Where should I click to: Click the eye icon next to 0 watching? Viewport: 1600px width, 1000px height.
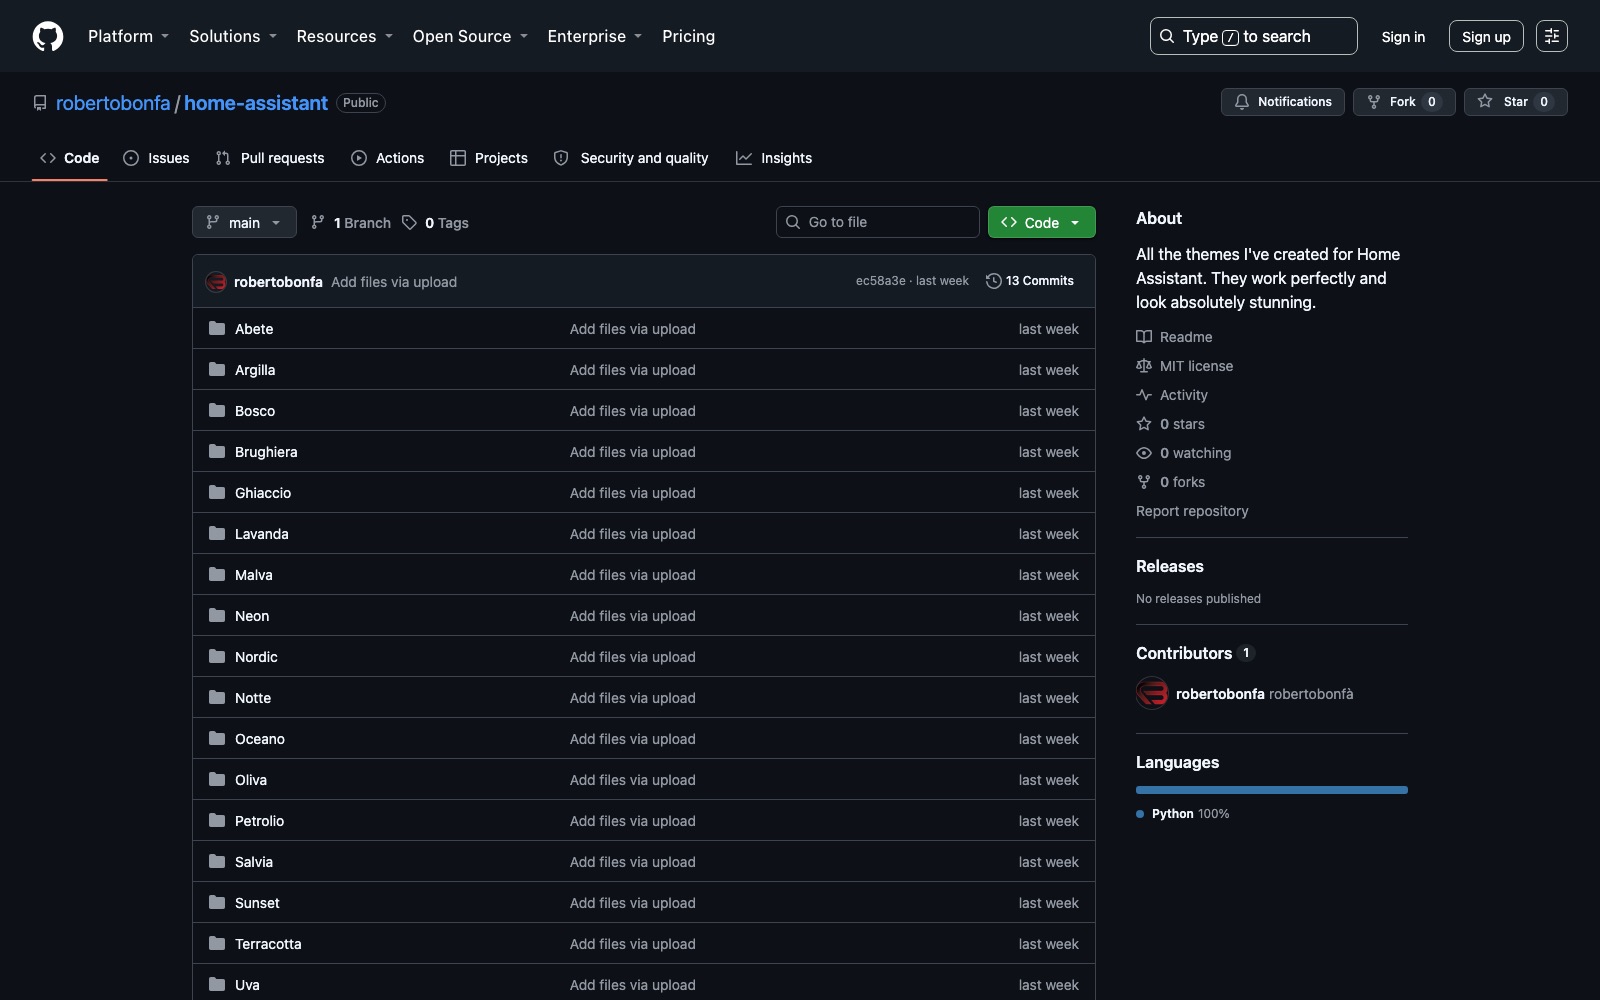tap(1144, 453)
